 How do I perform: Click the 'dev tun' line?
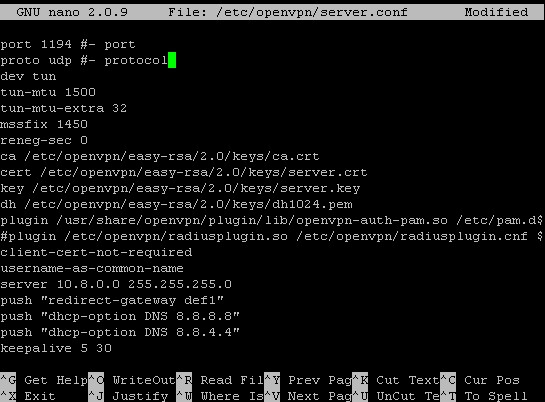(x=28, y=76)
